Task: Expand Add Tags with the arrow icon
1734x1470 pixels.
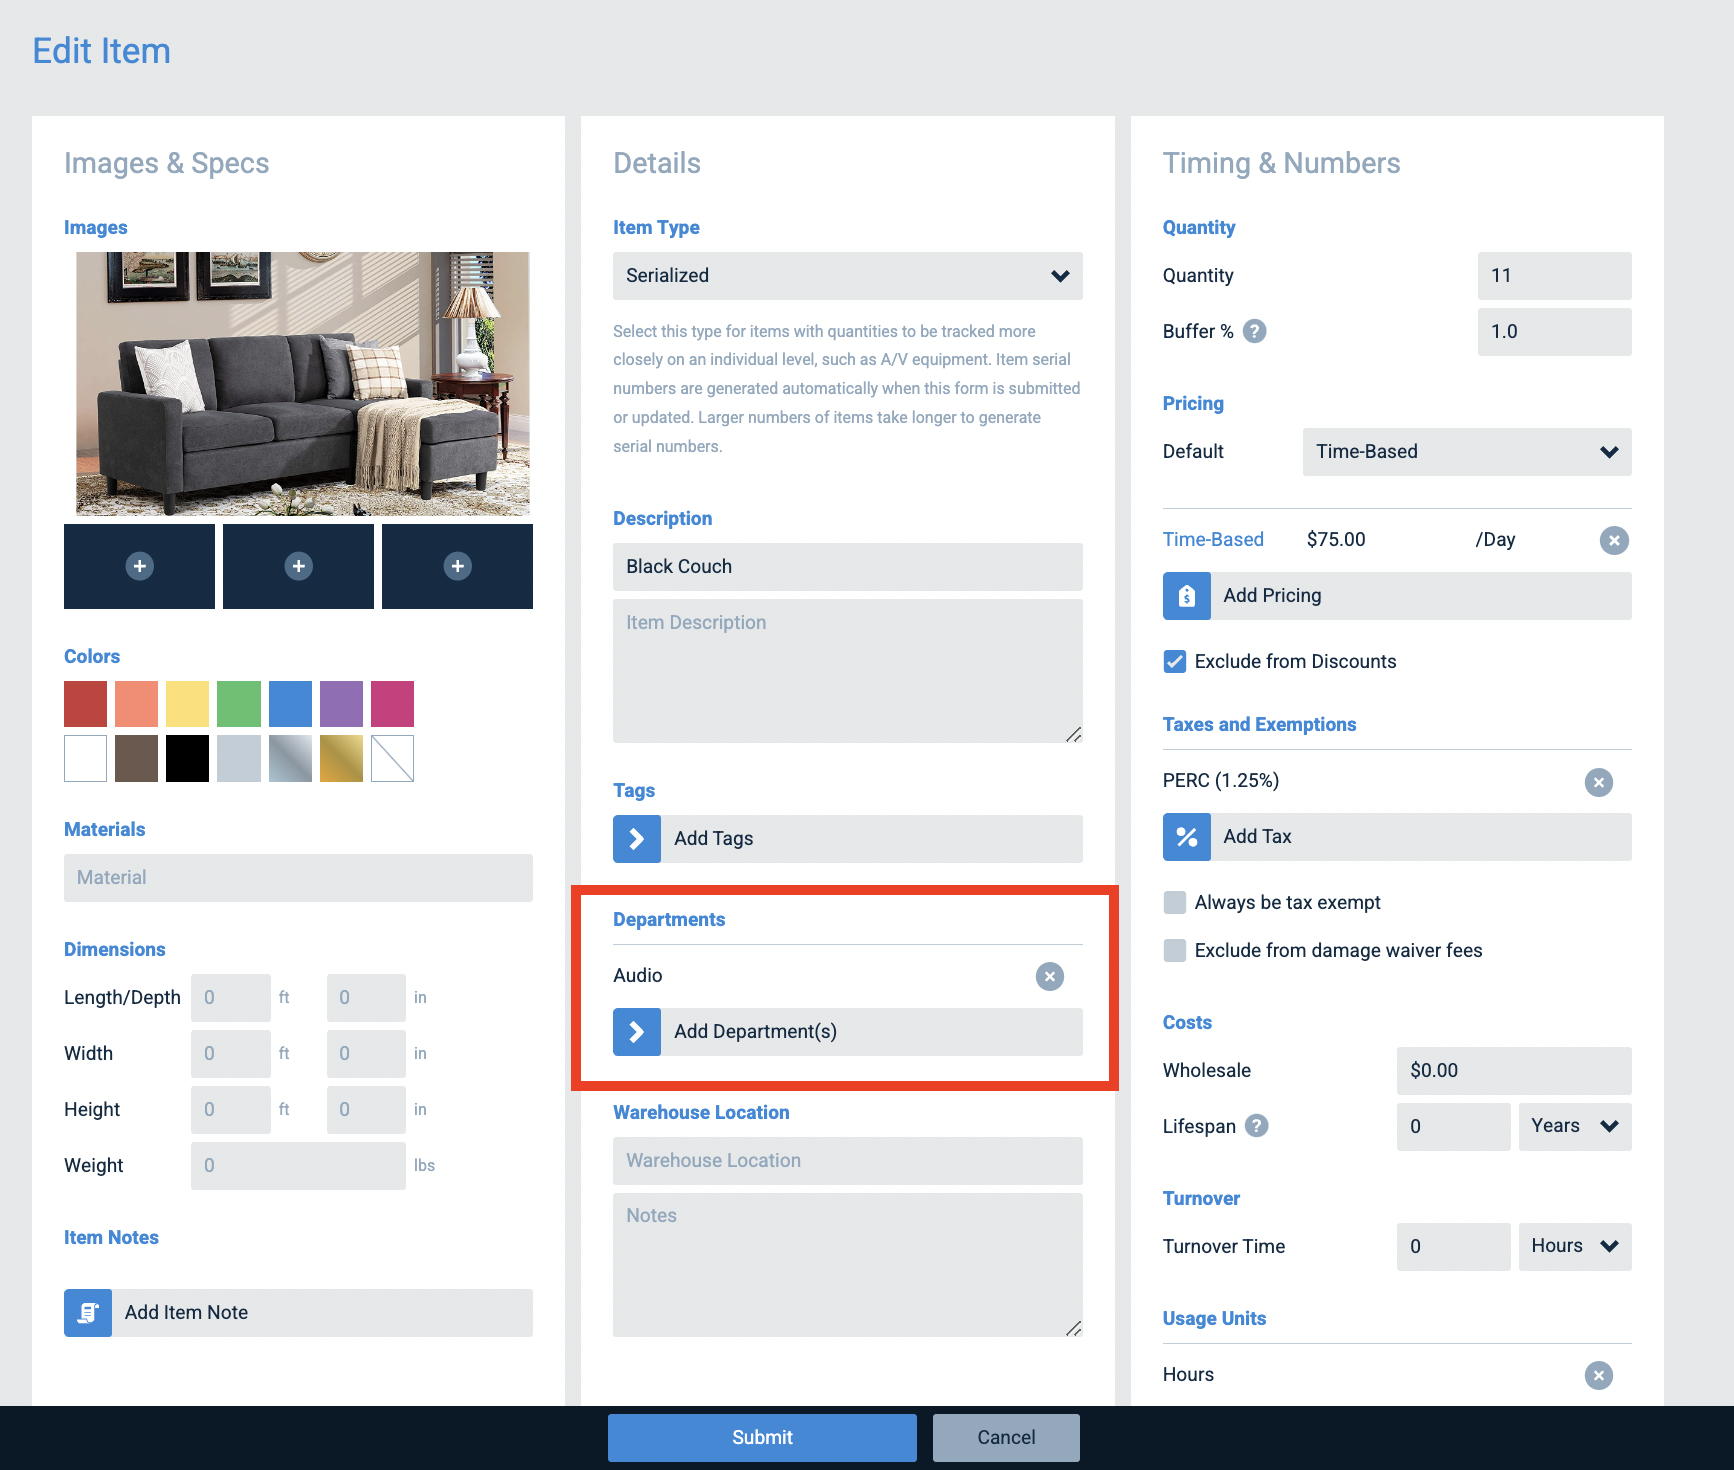Action: pyautogui.click(x=637, y=838)
